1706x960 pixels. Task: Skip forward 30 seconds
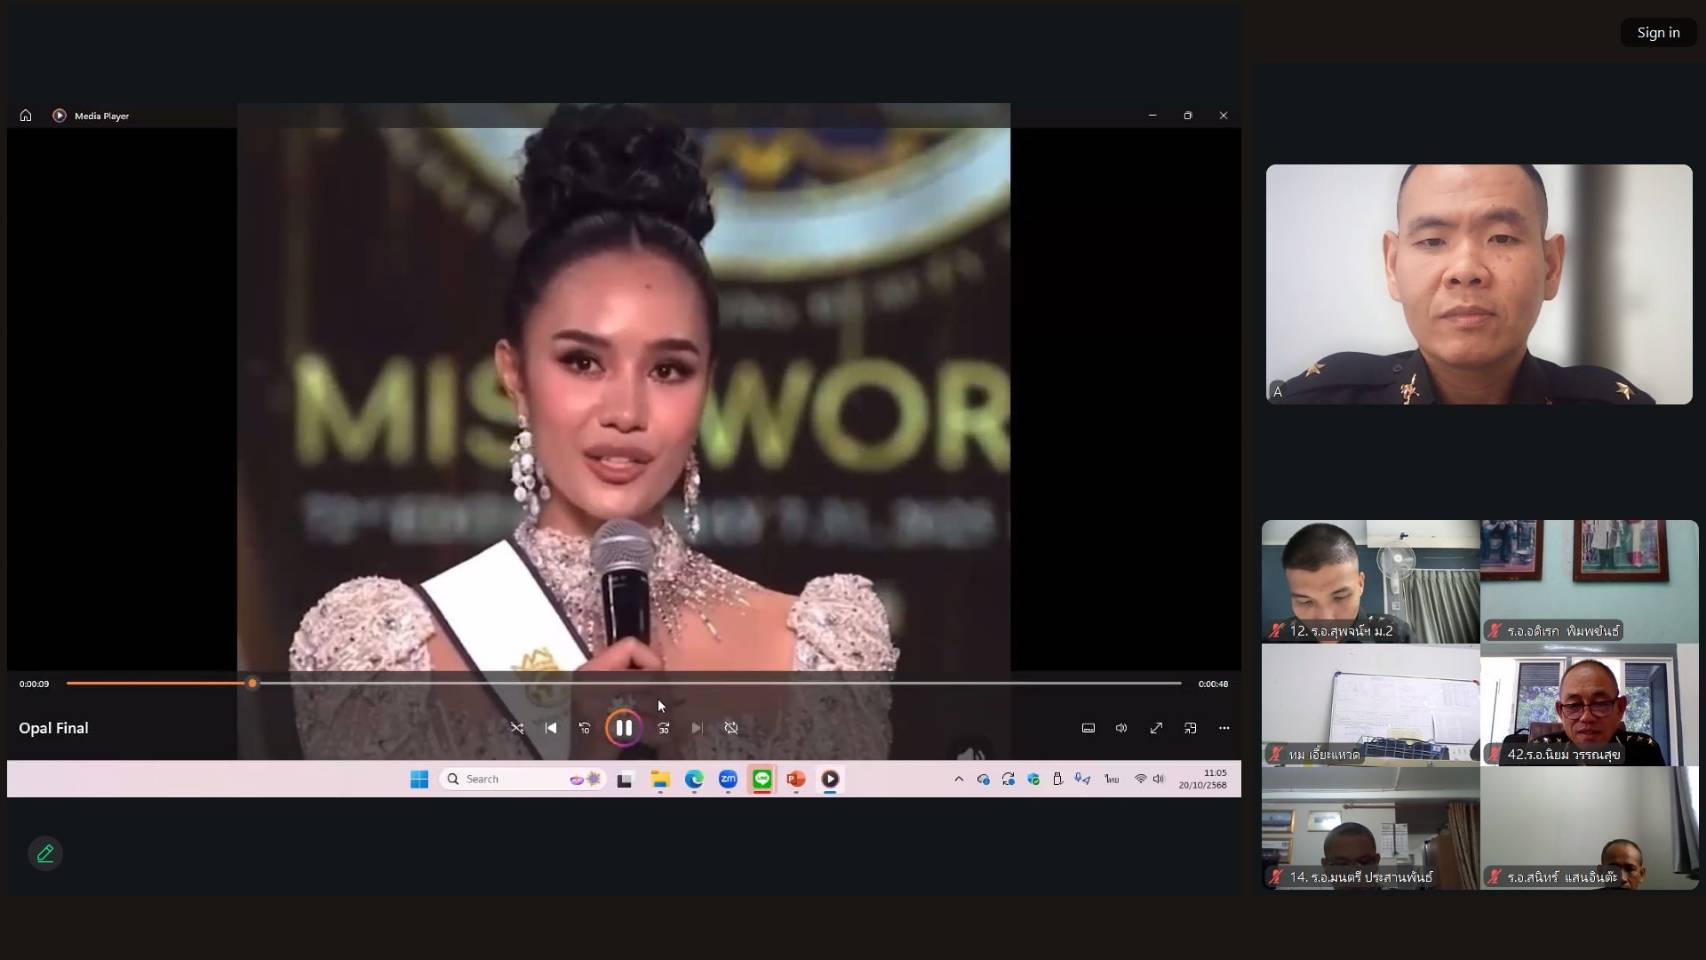pos(663,728)
